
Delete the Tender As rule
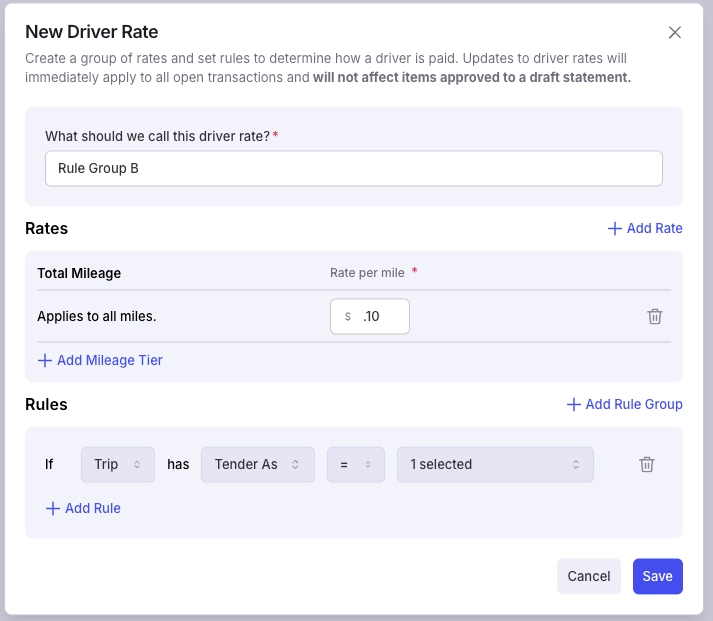(x=647, y=464)
